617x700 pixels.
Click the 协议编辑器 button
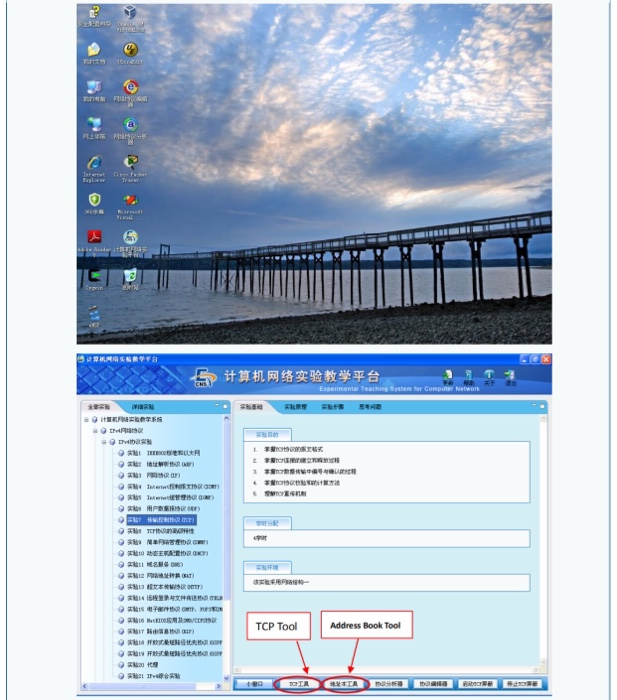tap(434, 684)
